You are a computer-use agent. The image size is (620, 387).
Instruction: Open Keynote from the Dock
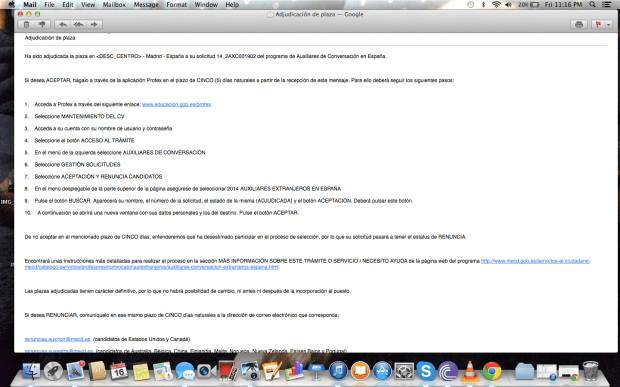[316, 371]
